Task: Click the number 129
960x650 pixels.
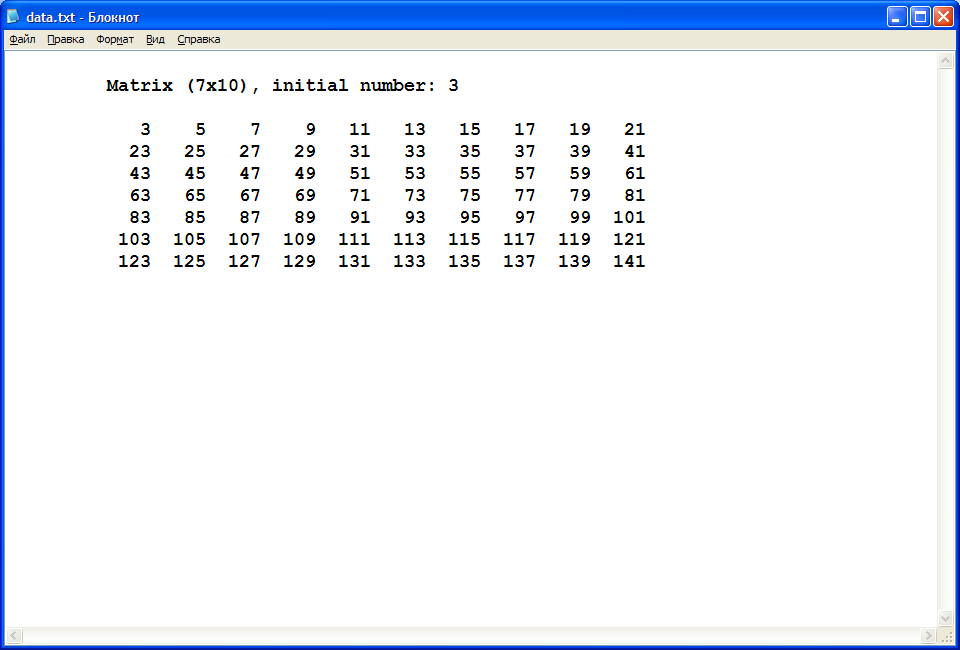Action: (299, 262)
